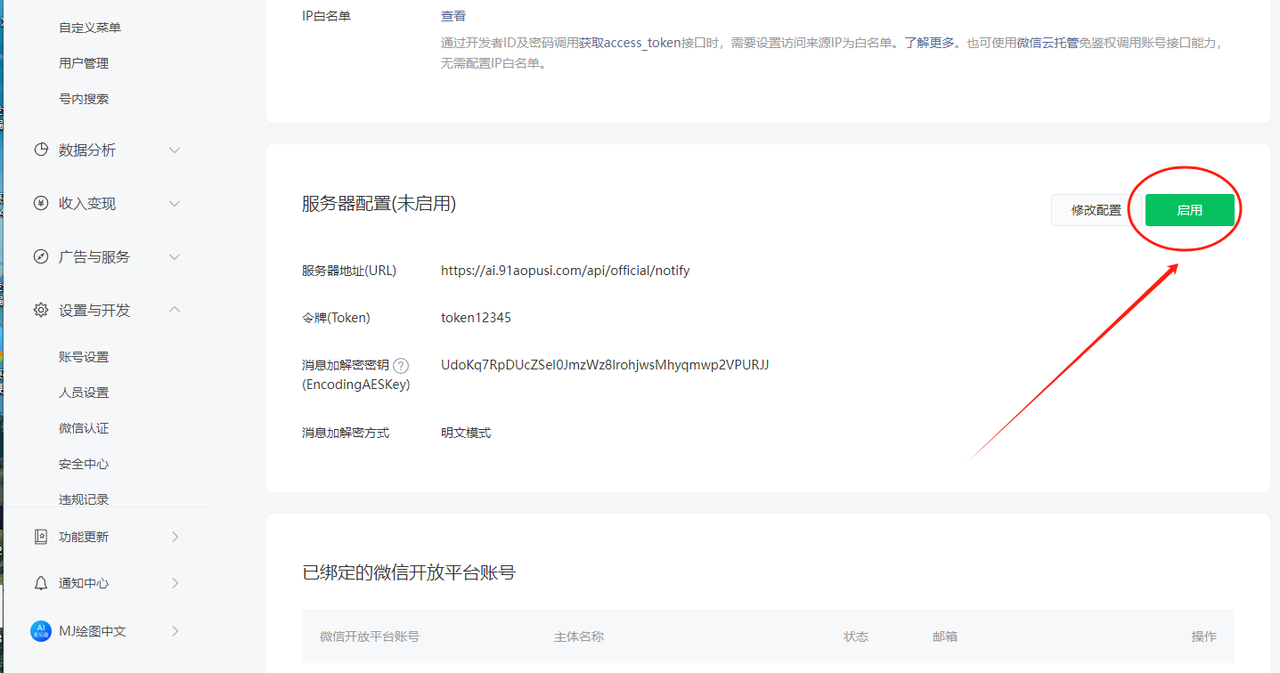Click the 明文模式 value
The height and width of the screenshot is (673, 1280).
[466, 433]
